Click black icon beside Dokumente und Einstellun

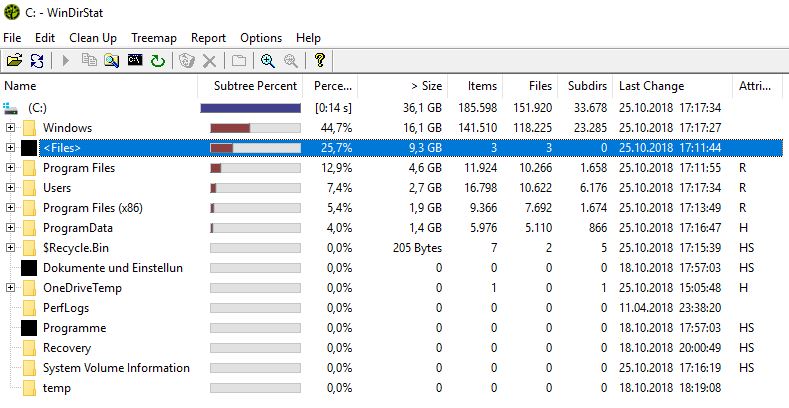coord(29,268)
